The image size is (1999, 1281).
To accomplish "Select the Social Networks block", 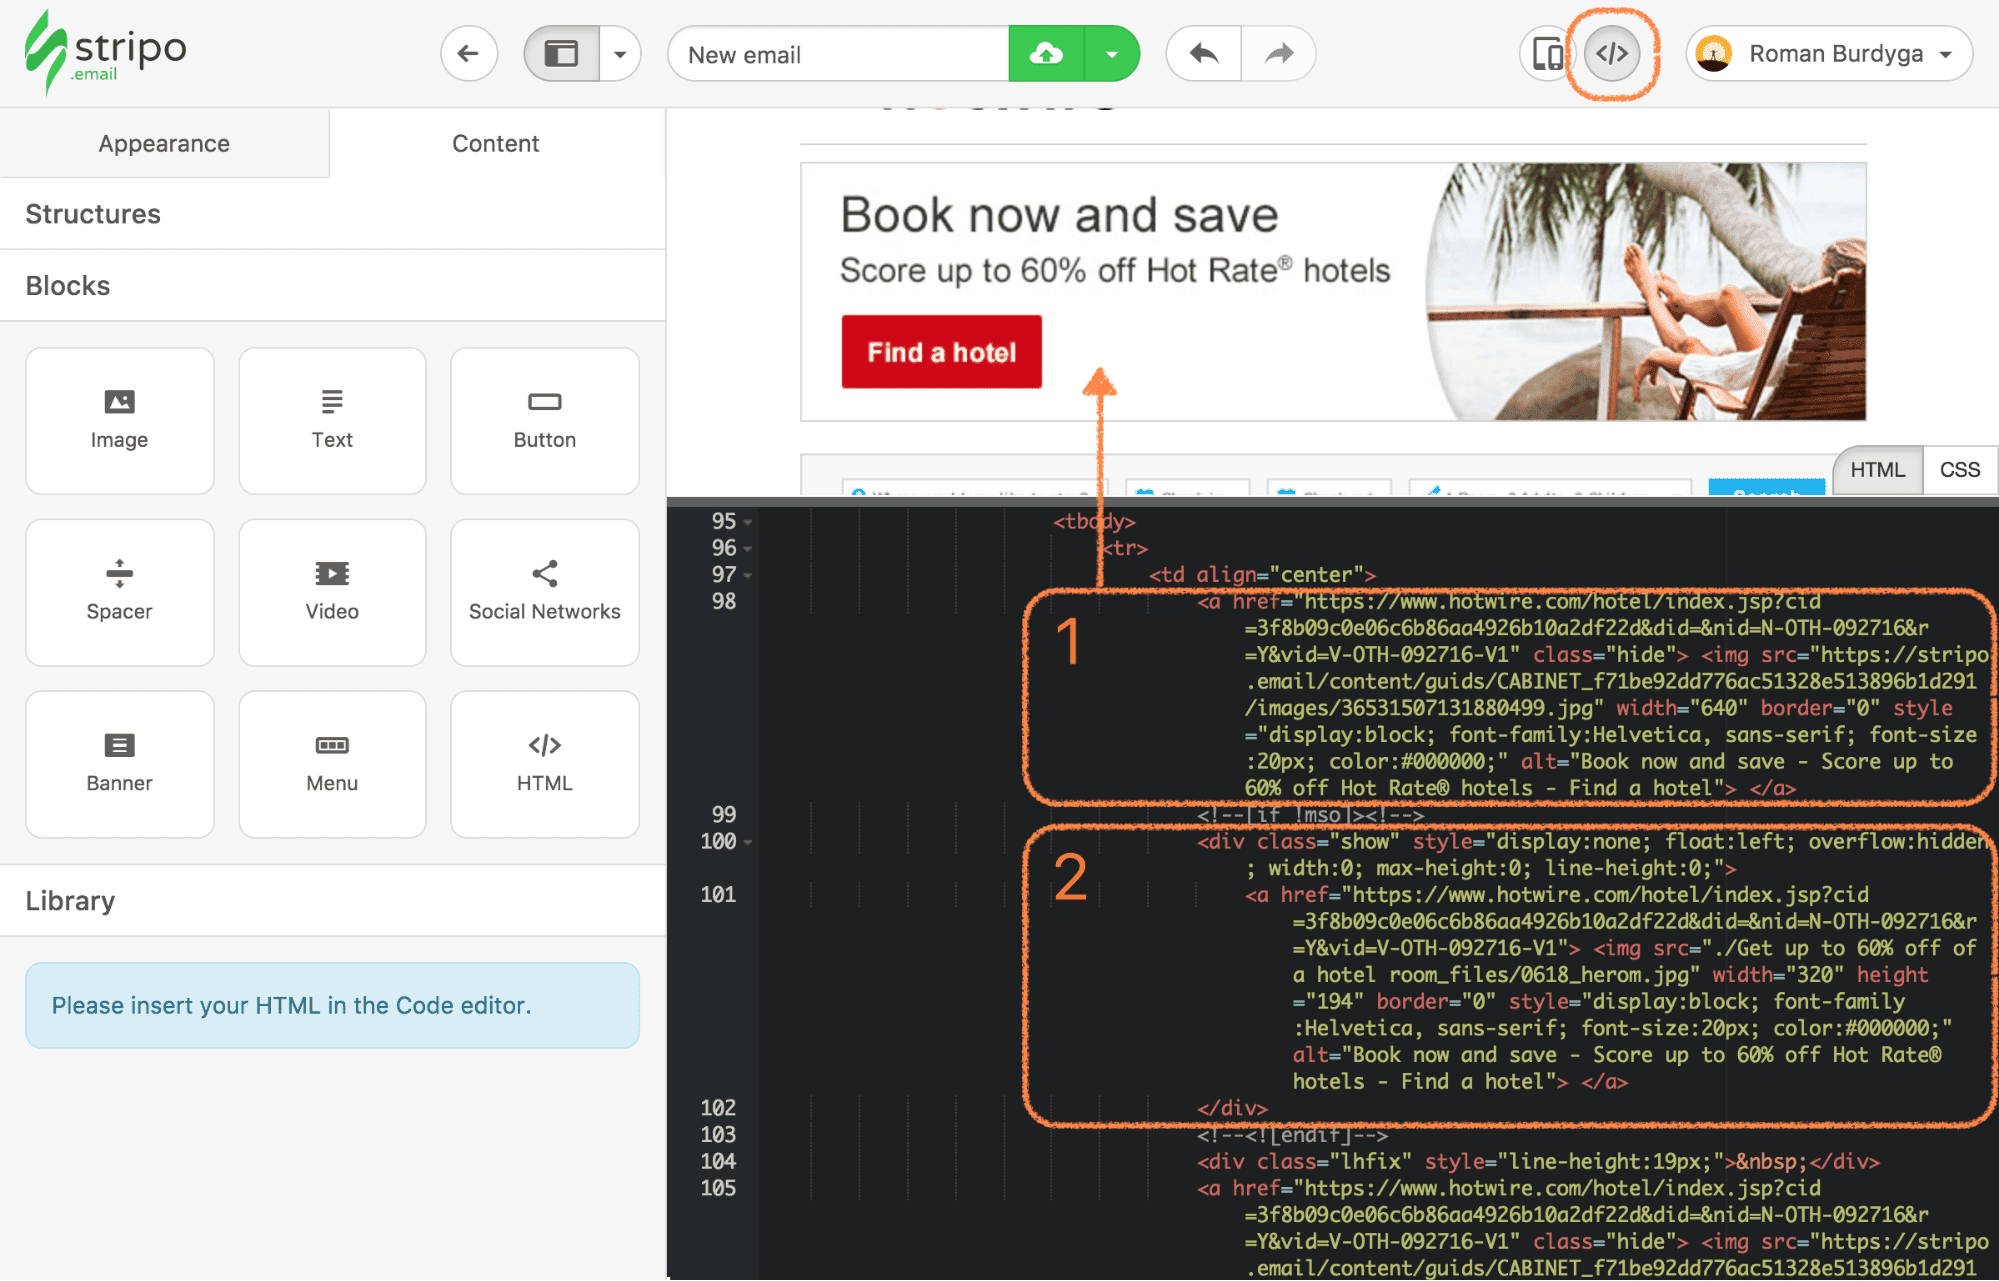I will click(544, 592).
